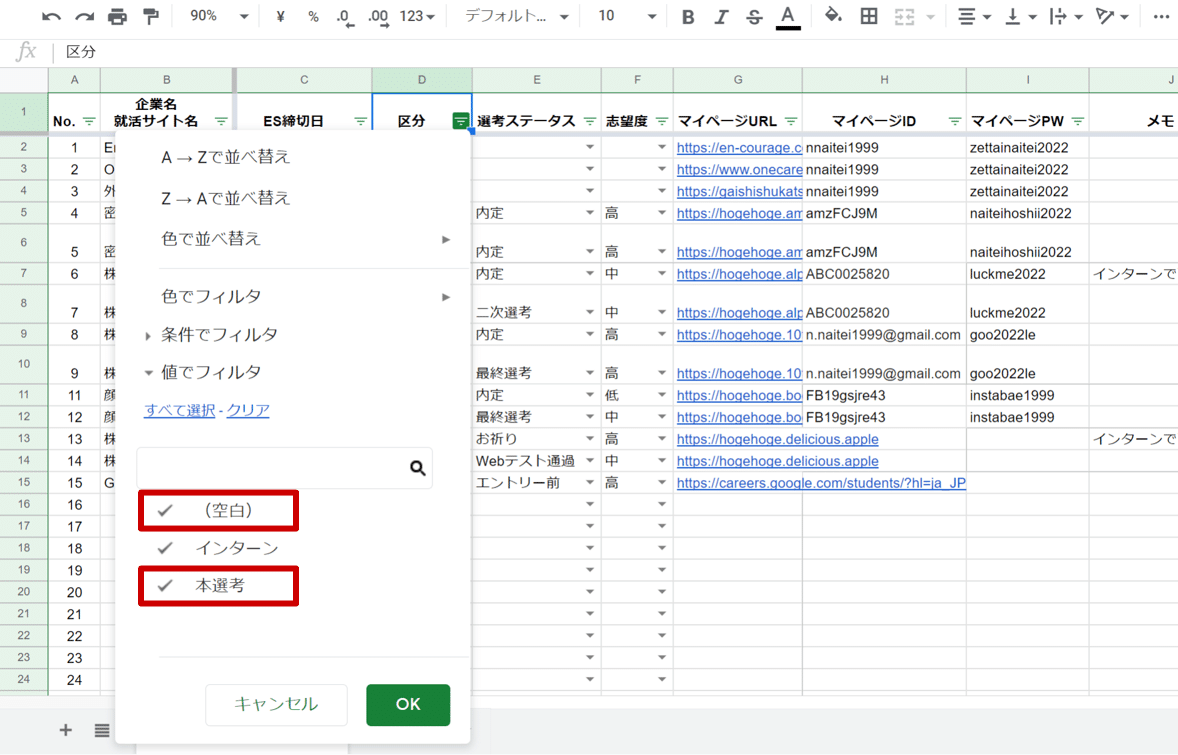Format as currency with yen icon

[280, 17]
